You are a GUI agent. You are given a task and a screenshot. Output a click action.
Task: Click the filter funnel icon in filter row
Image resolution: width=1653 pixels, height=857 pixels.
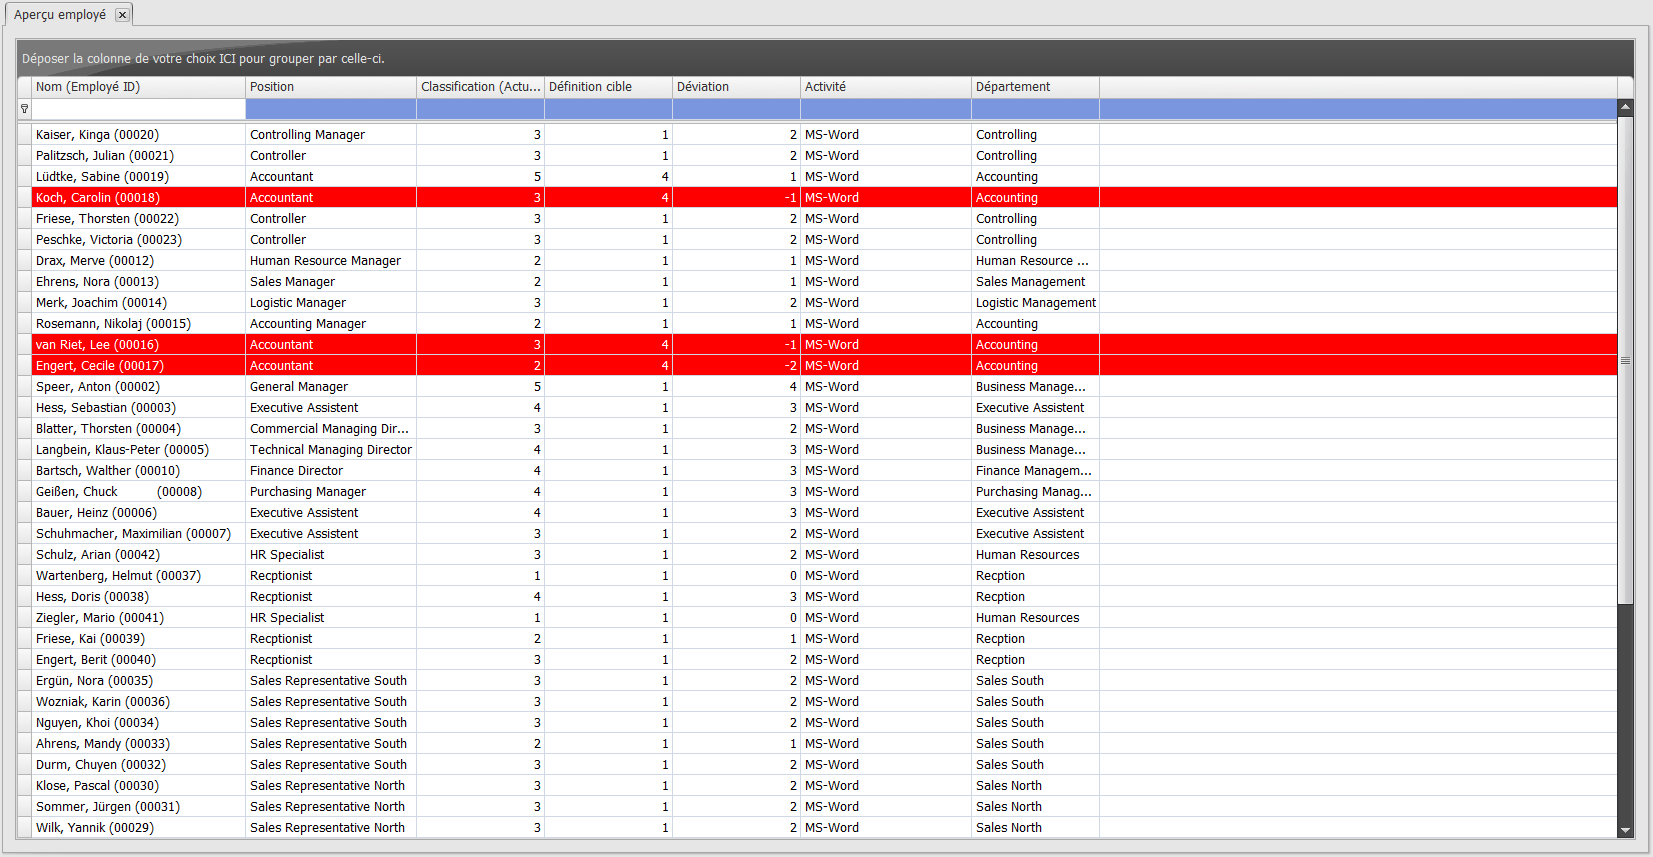24,109
